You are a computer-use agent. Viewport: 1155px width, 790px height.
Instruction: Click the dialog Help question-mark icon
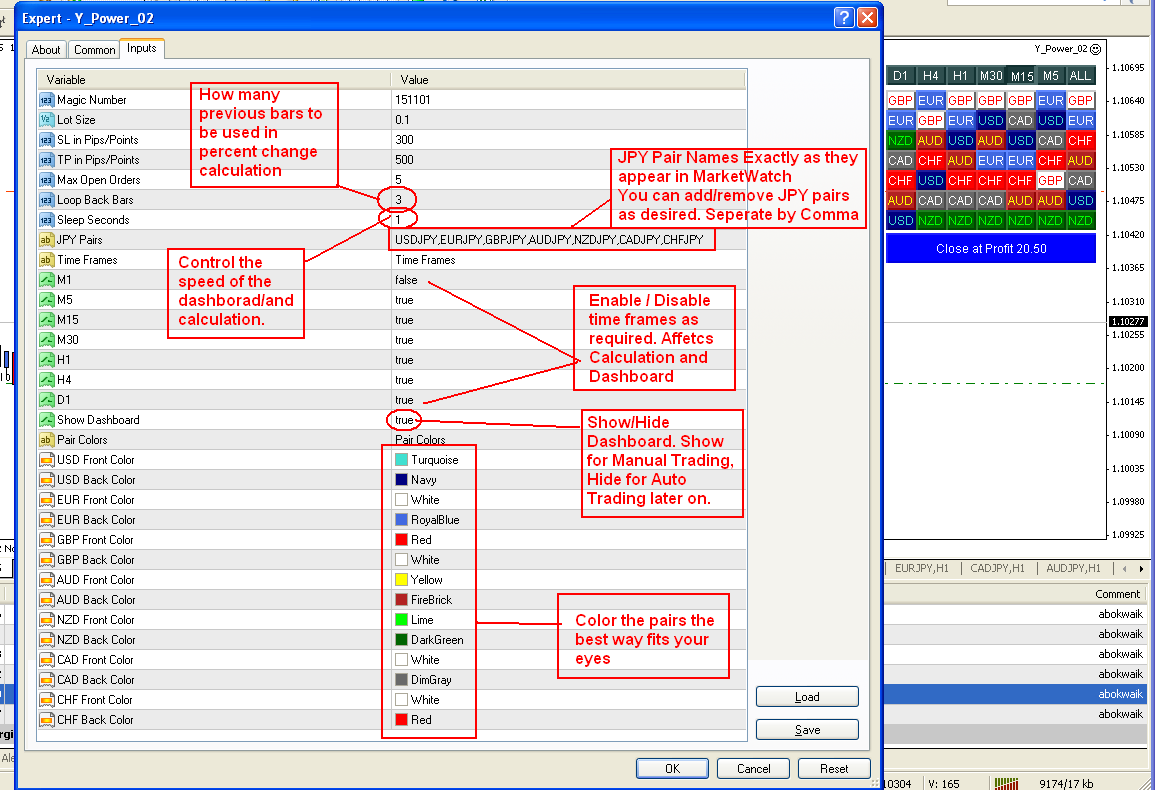point(843,18)
